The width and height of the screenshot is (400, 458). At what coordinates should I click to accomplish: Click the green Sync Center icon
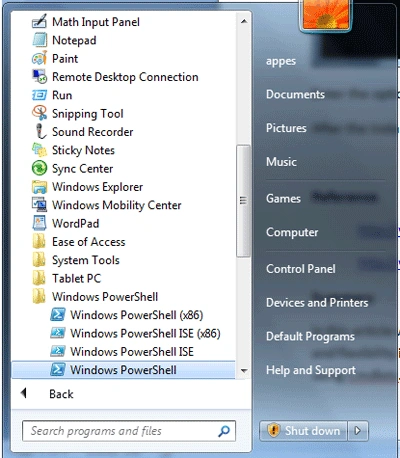(x=39, y=168)
